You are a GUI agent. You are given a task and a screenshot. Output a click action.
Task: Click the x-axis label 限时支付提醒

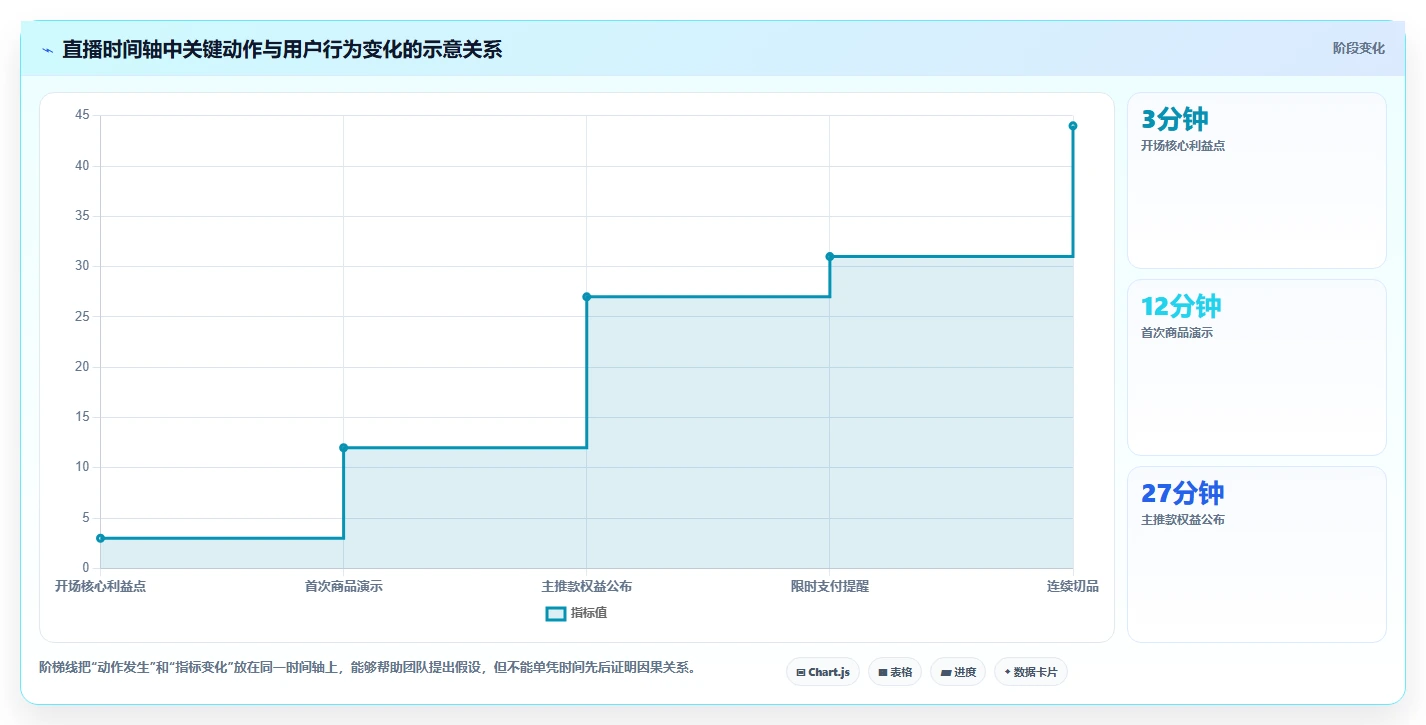(x=830, y=586)
